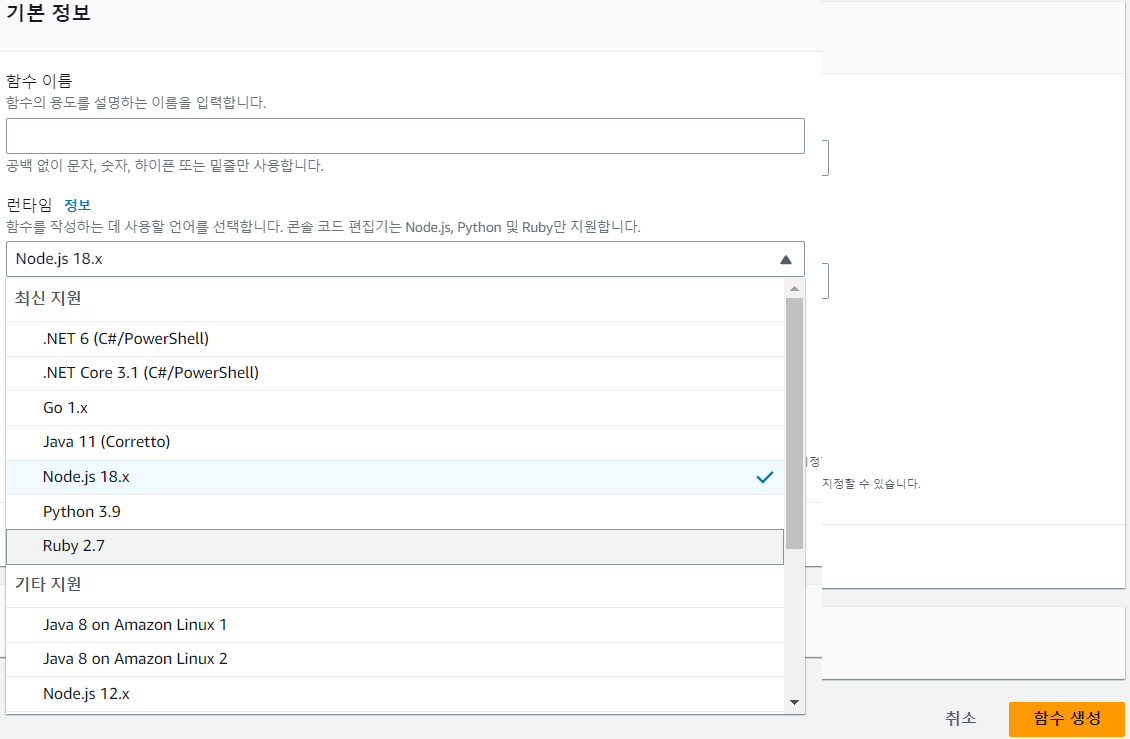
Task: Click the 취소 cancel button
Action: [961, 718]
